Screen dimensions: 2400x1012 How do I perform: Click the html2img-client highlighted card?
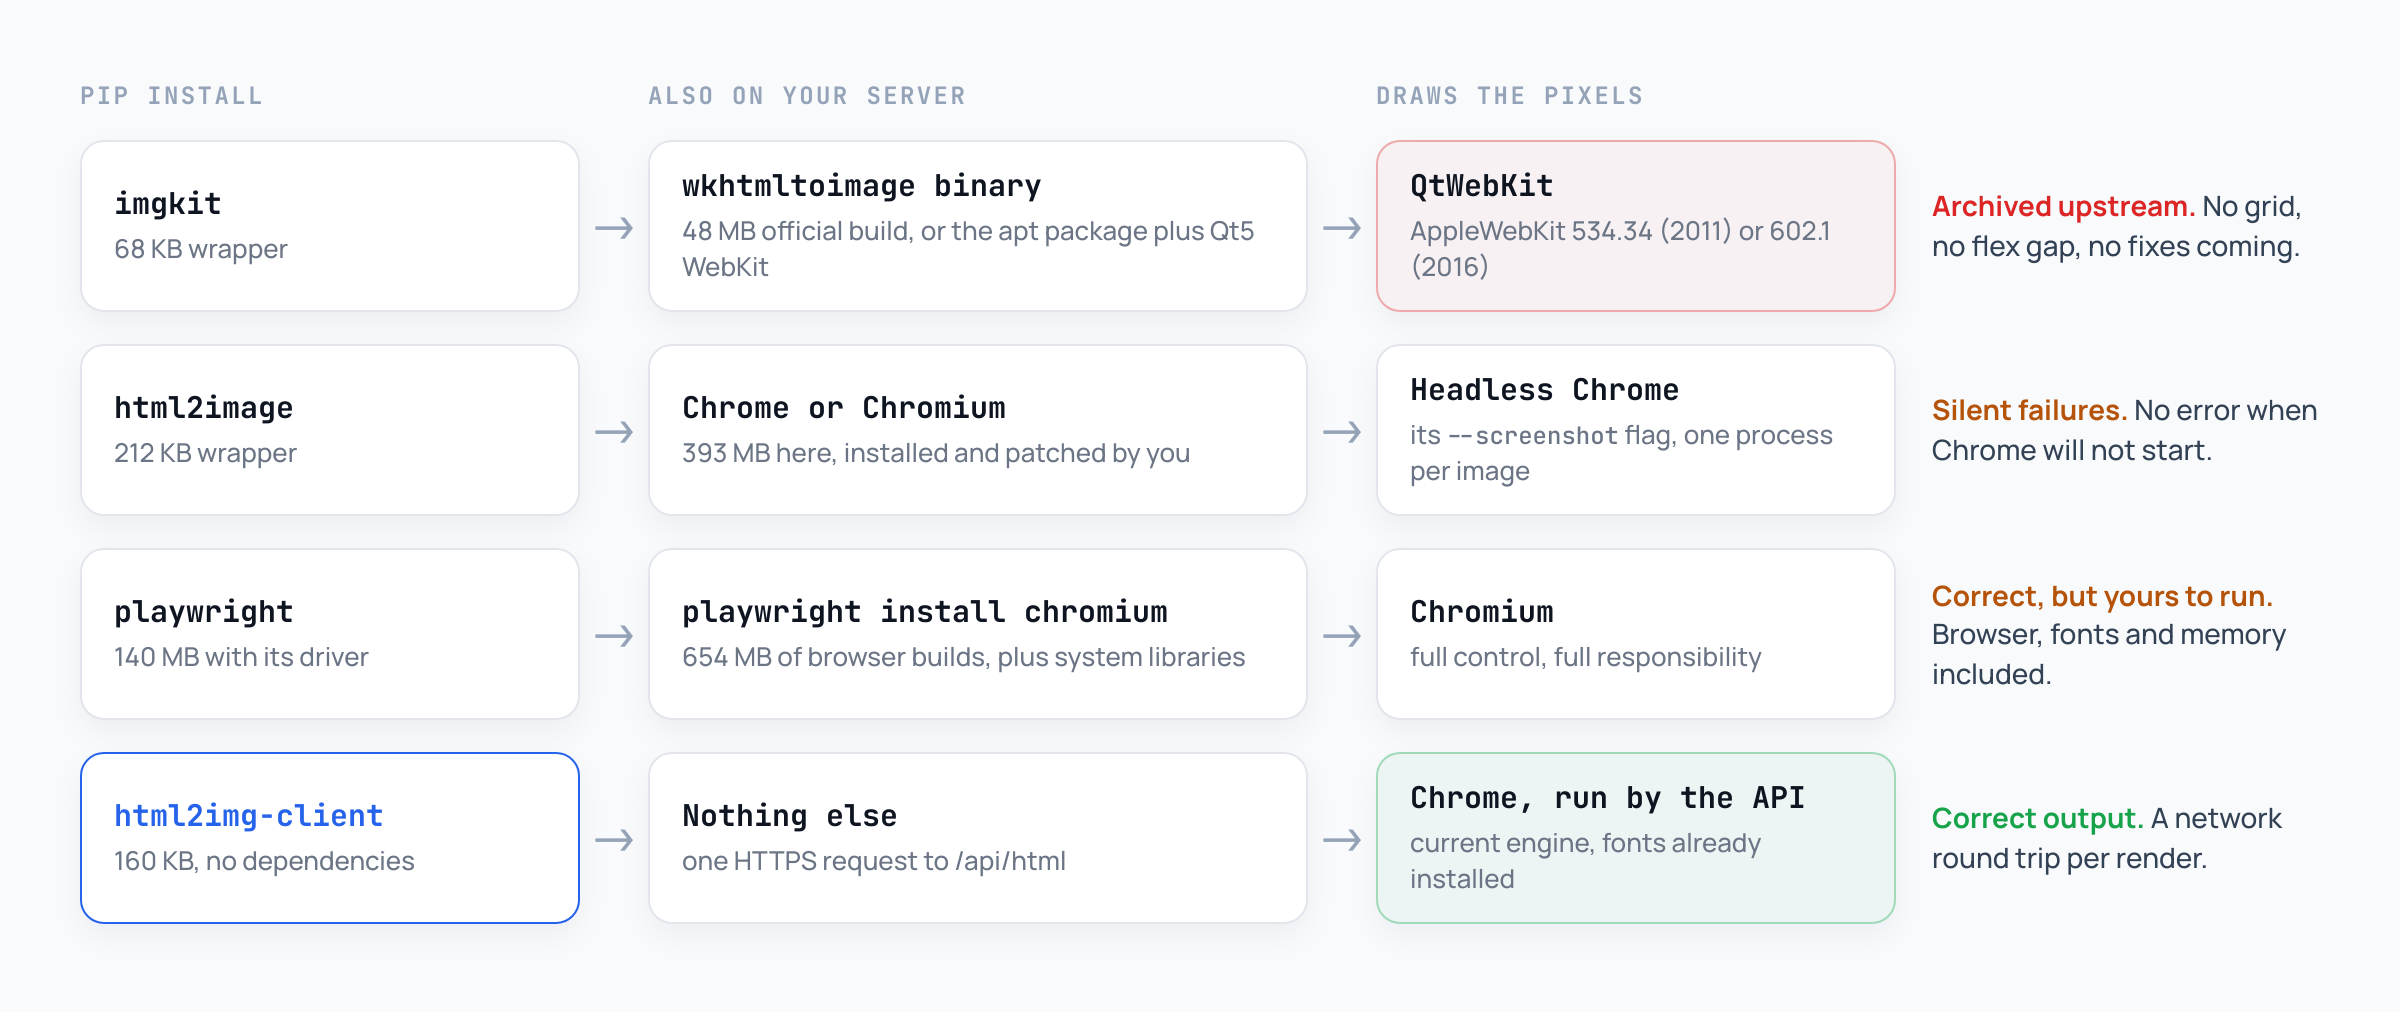point(330,838)
